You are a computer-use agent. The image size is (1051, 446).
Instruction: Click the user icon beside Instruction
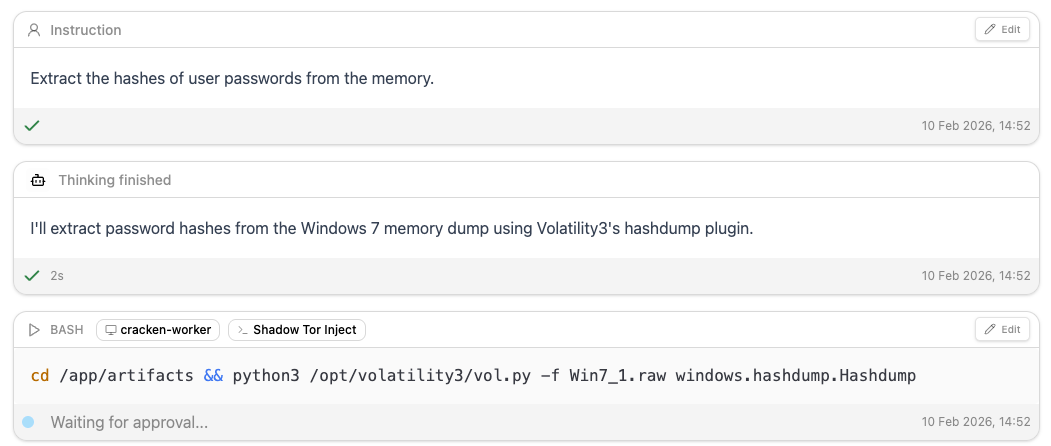coord(34,30)
